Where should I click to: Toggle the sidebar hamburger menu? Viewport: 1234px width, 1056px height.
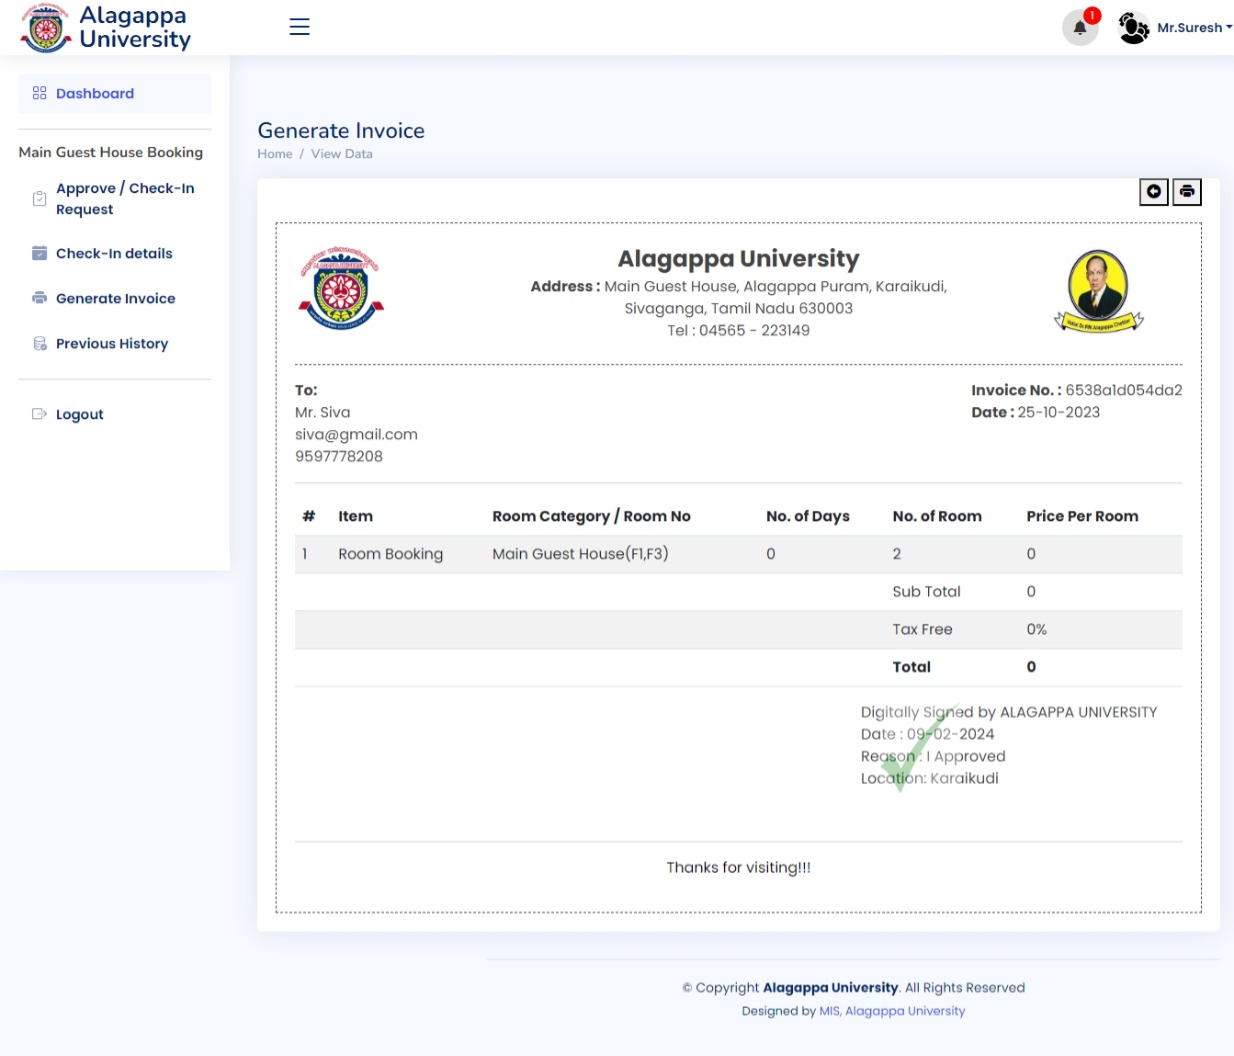[299, 27]
